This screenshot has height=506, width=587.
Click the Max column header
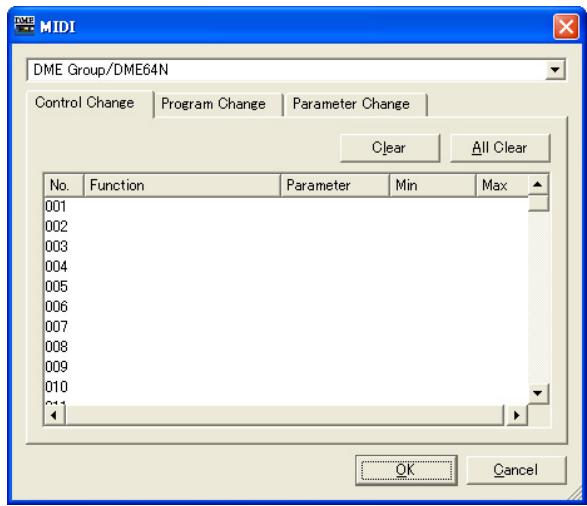point(502,185)
